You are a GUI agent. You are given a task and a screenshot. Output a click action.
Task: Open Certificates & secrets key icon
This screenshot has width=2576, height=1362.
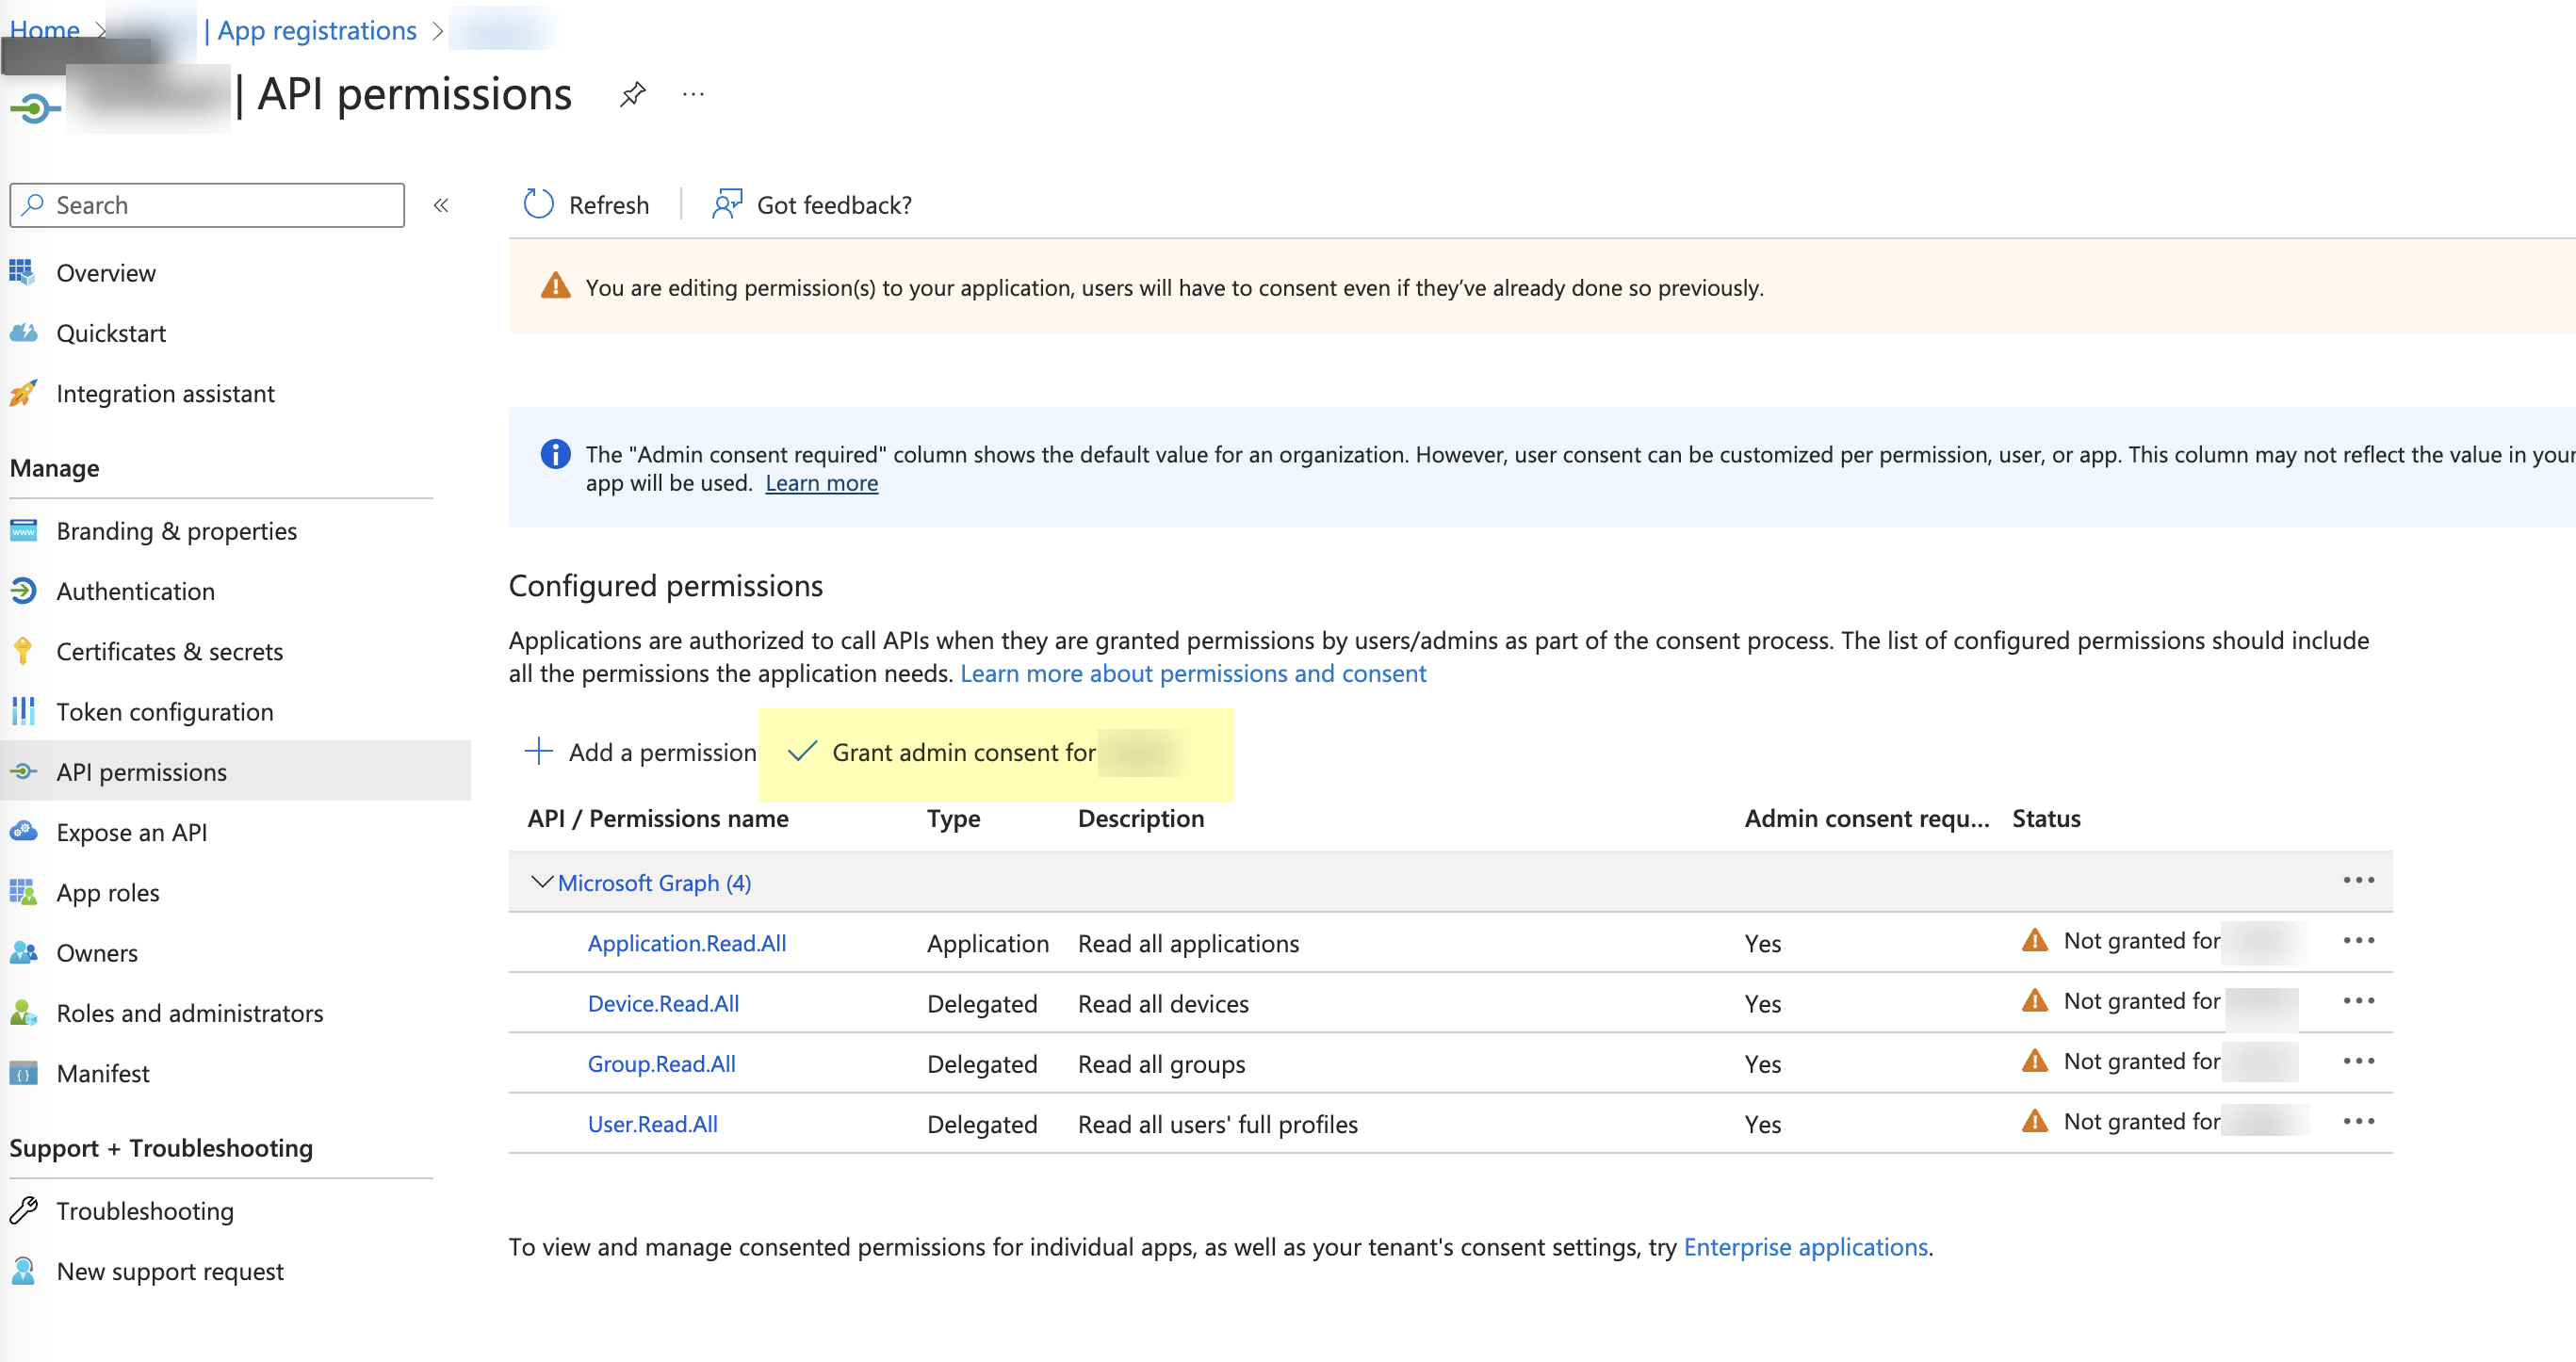[x=23, y=651]
